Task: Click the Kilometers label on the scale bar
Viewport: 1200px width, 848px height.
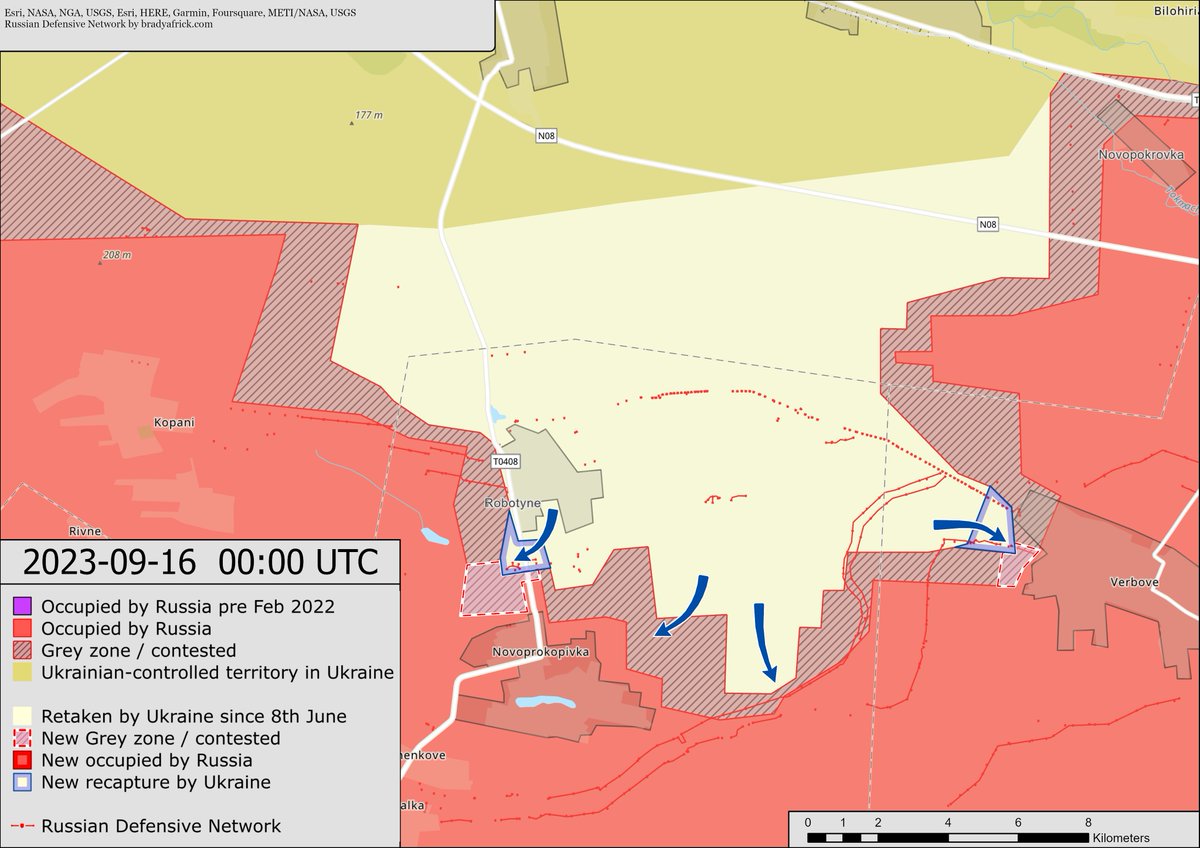Action: (1121, 838)
